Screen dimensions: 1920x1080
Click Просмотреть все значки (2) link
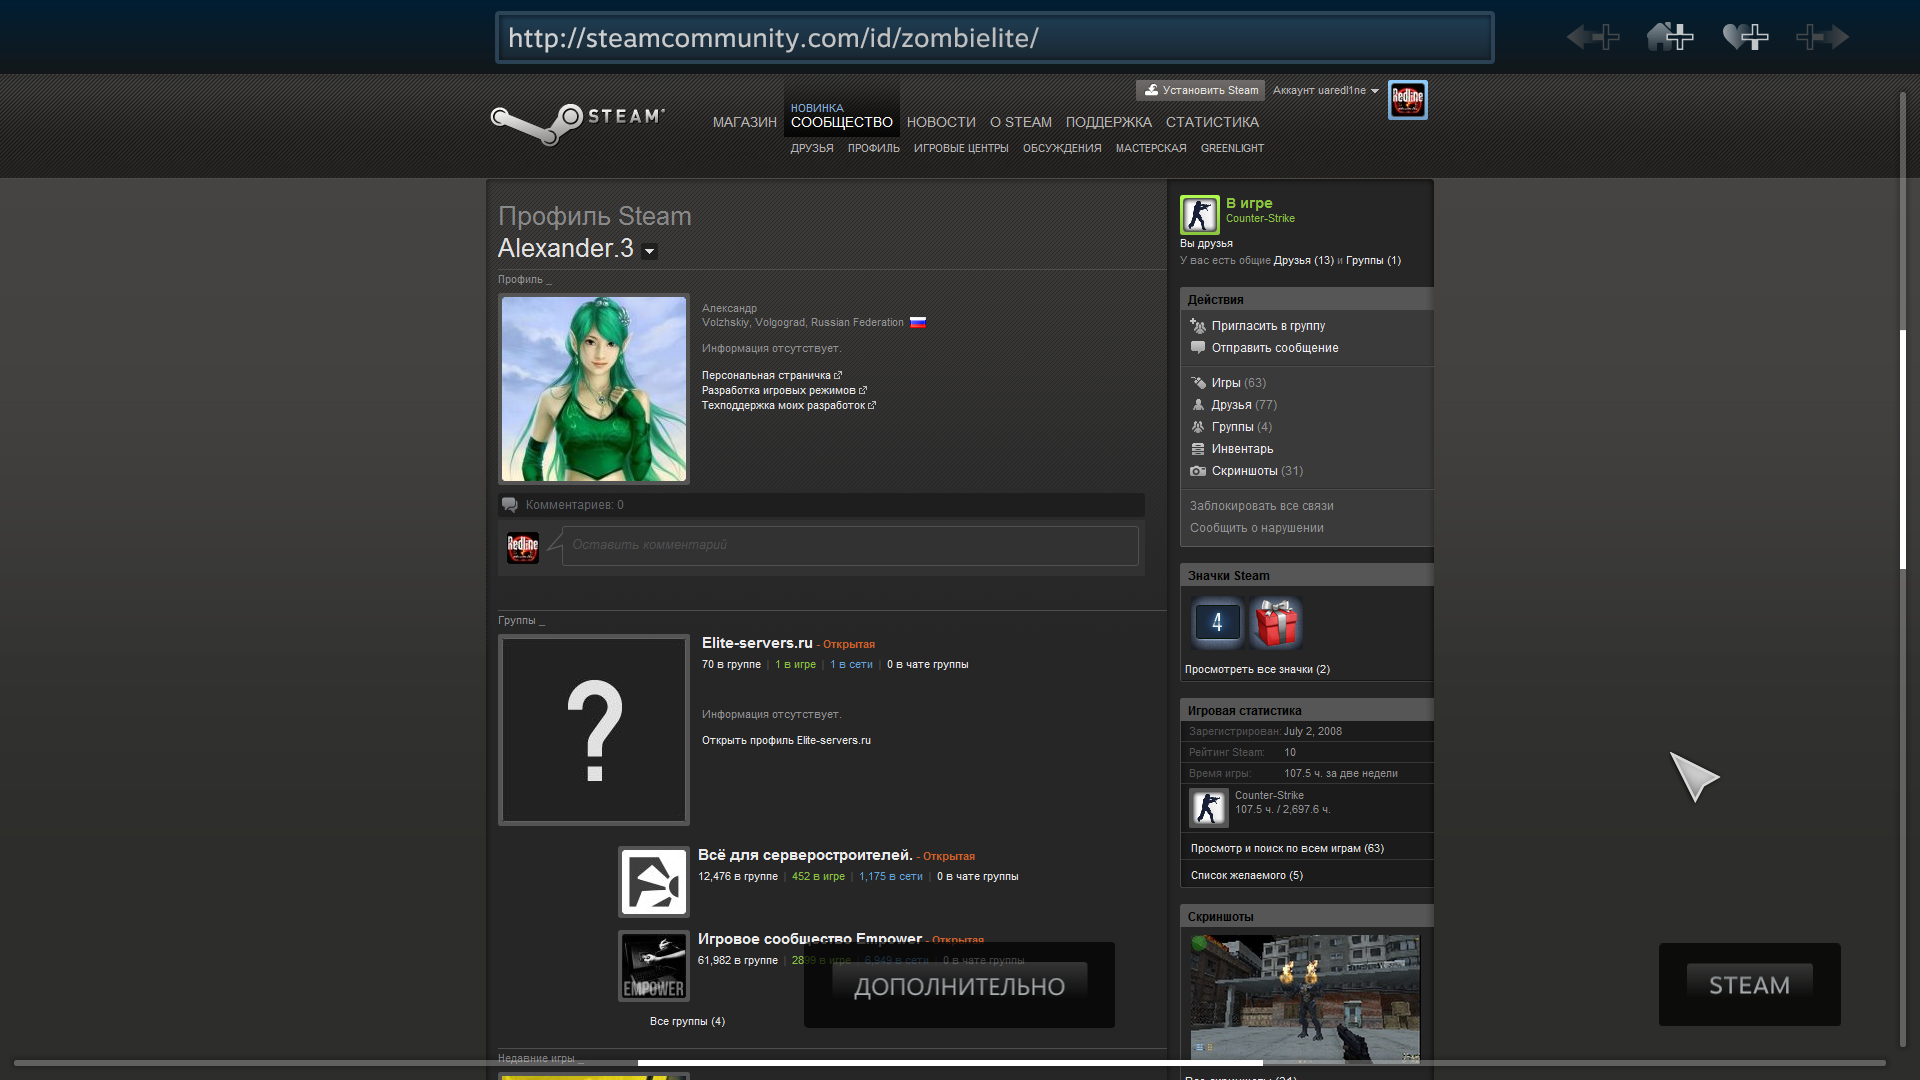point(1257,670)
